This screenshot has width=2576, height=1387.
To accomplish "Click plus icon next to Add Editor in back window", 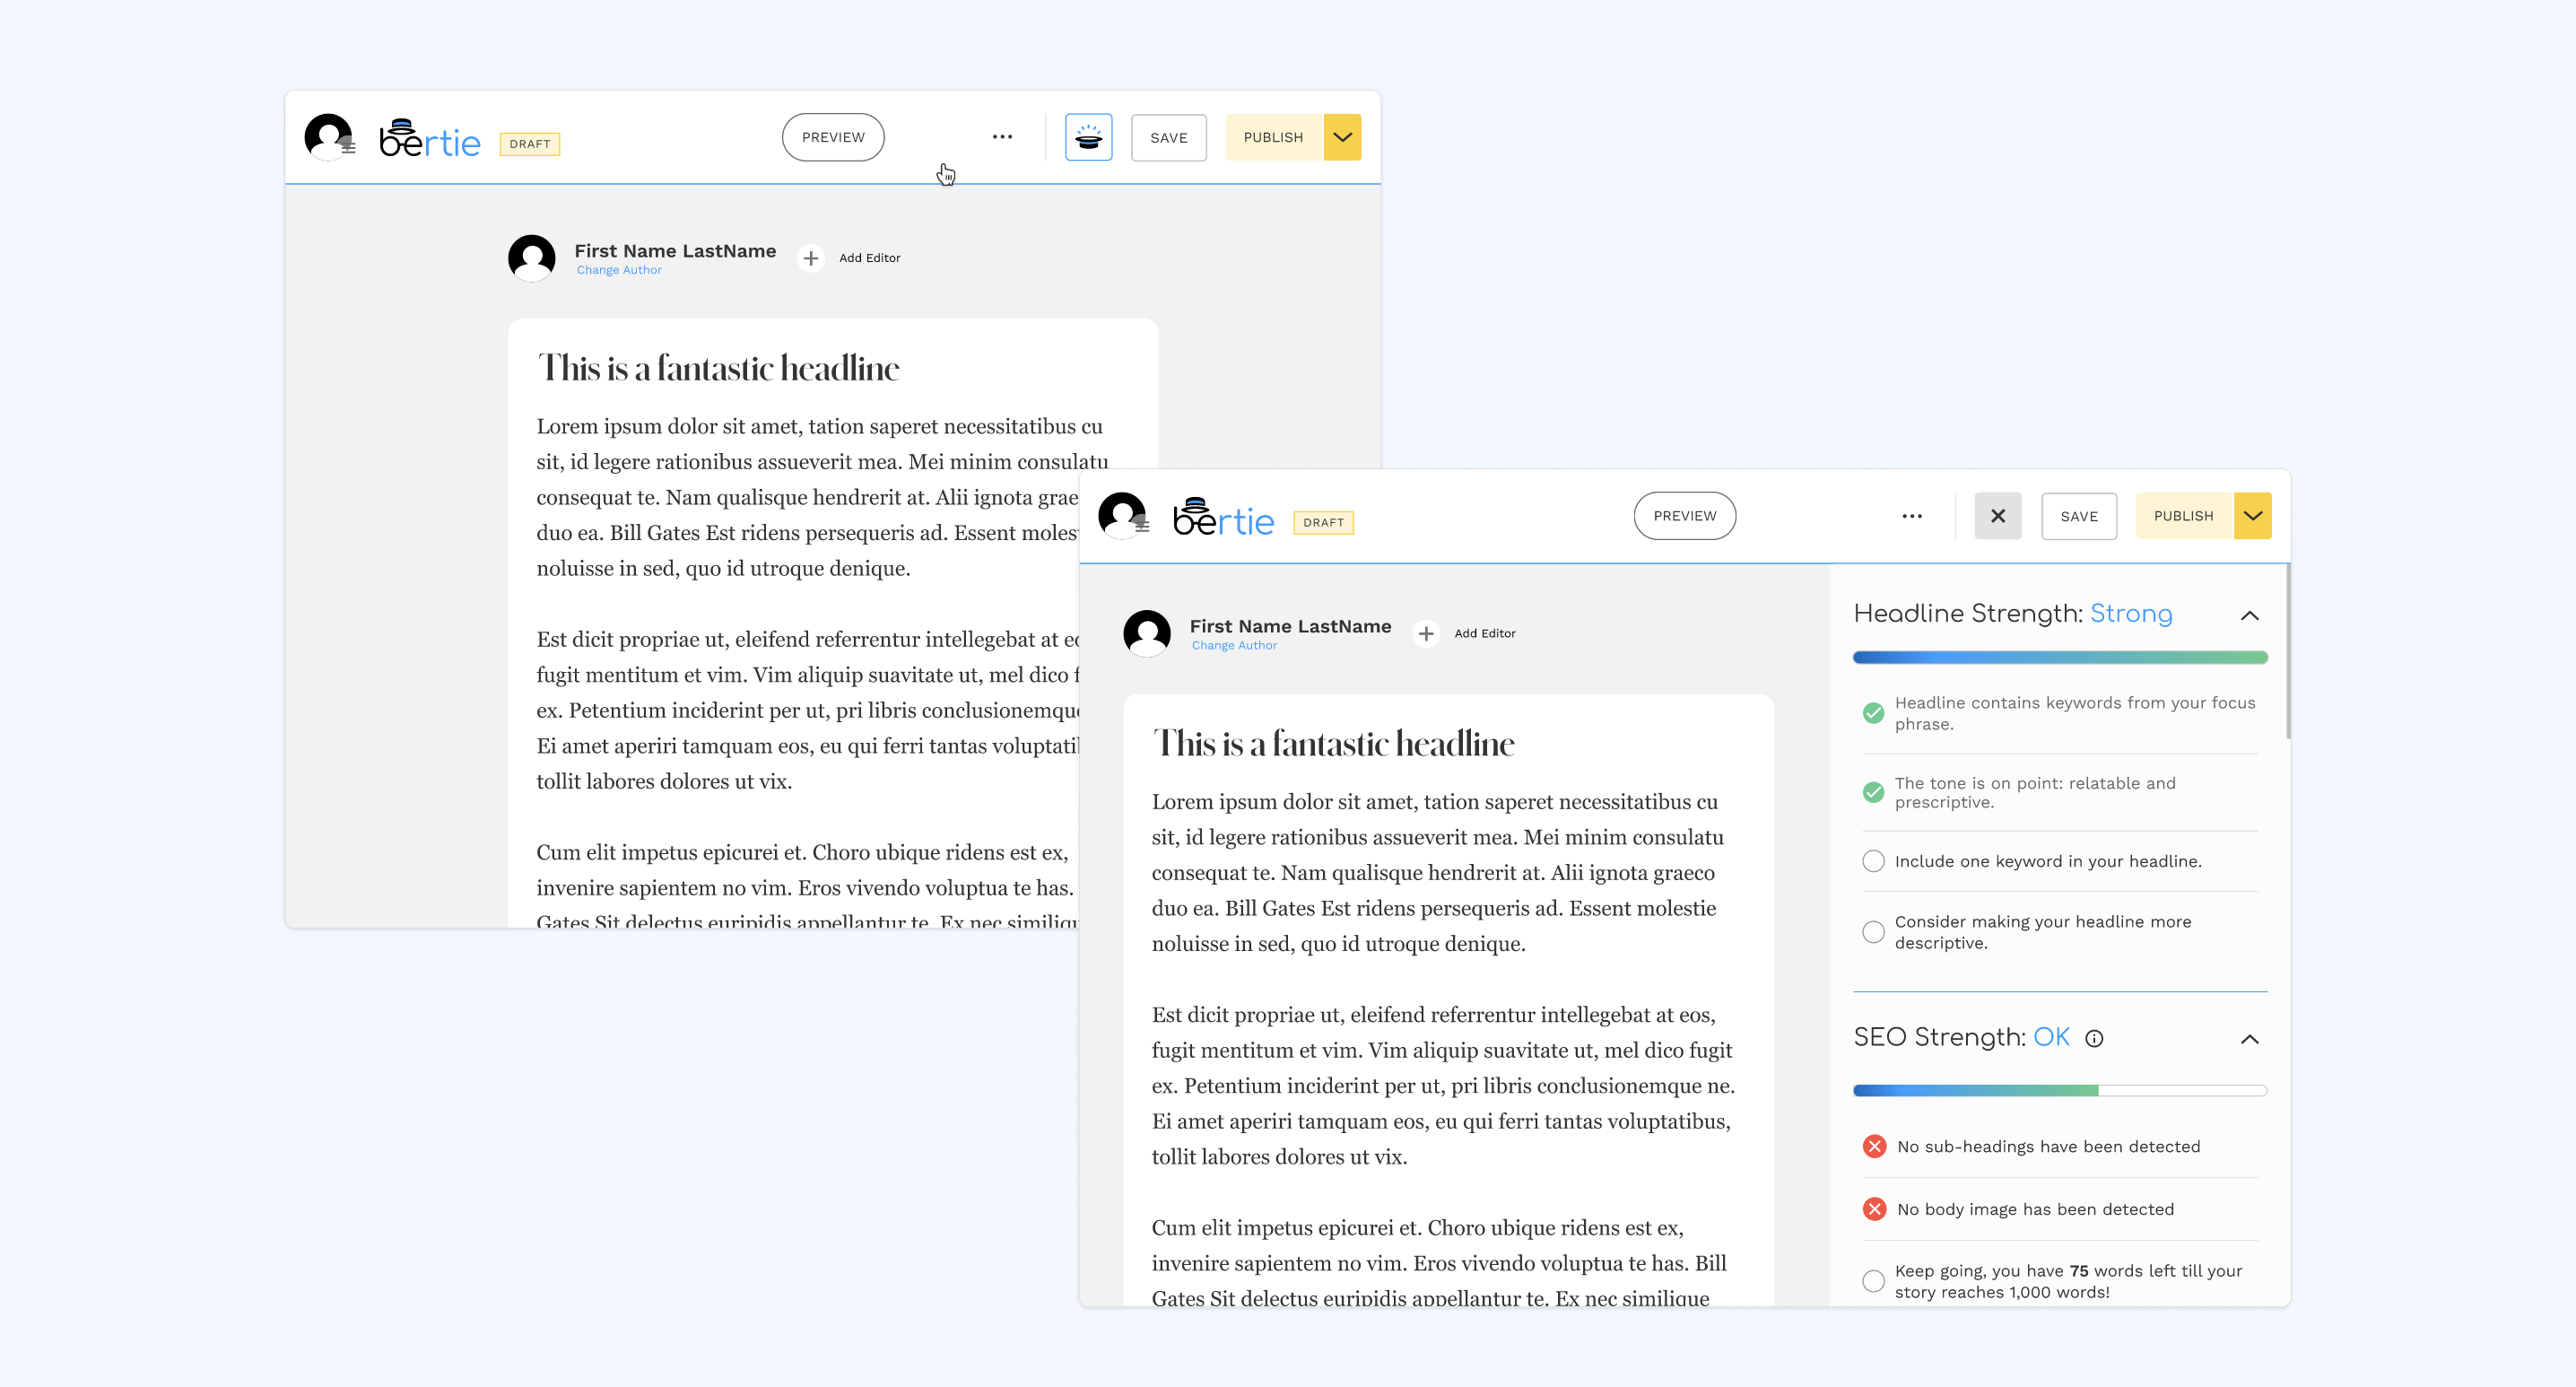I will [810, 258].
